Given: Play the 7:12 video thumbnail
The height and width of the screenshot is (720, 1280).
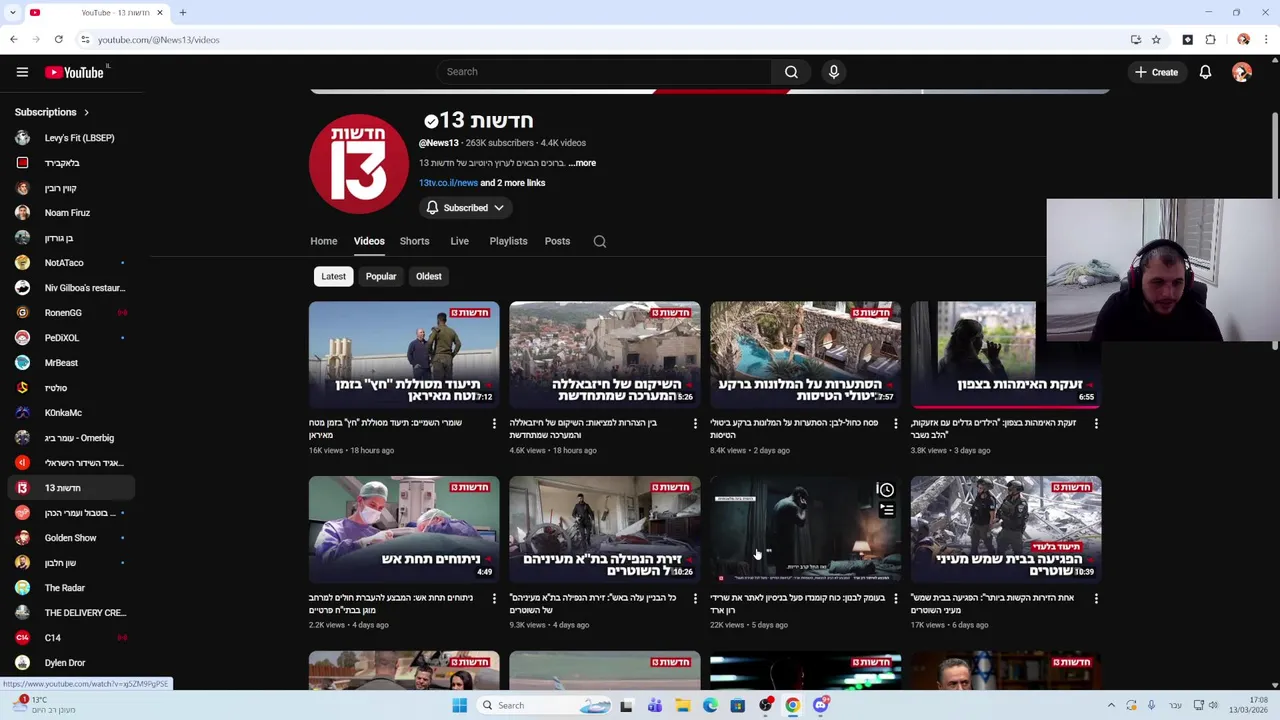Looking at the screenshot, I should 404,355.
